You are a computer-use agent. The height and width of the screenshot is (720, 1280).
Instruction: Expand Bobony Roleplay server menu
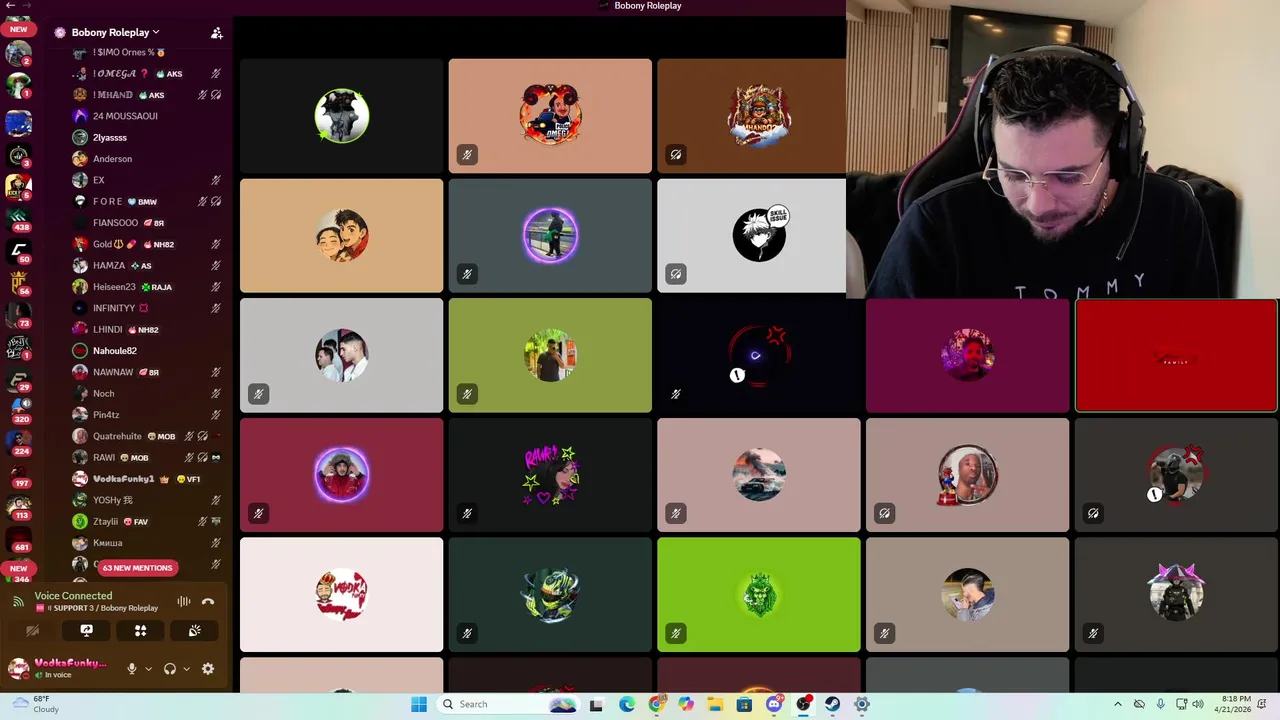point(115,32)
